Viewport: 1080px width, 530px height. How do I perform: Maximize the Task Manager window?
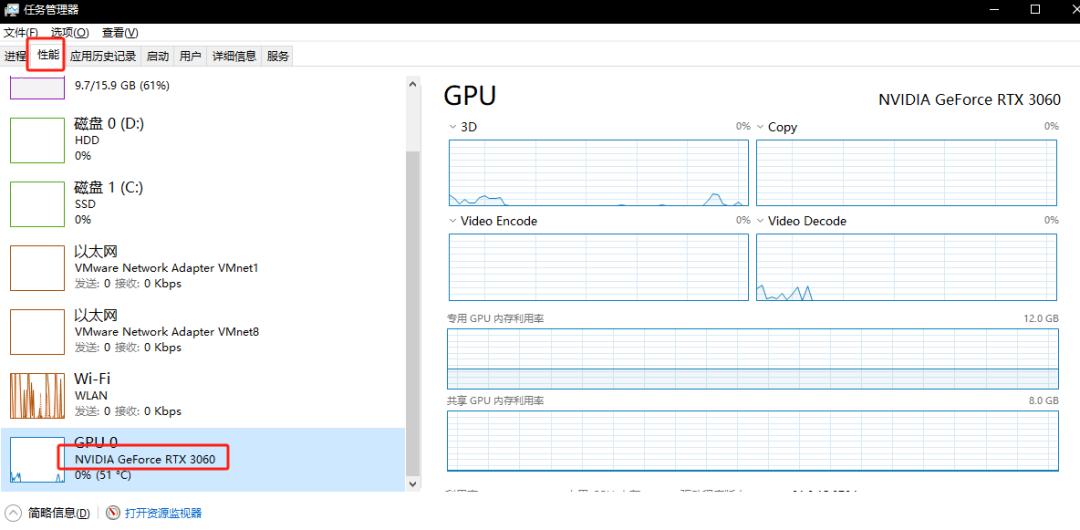pos(1035,10)
